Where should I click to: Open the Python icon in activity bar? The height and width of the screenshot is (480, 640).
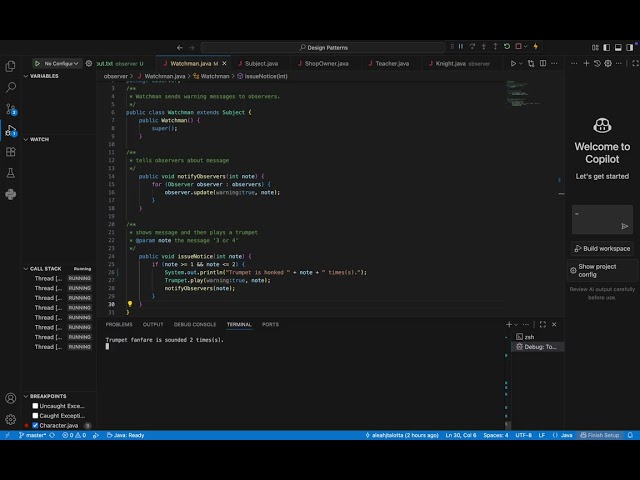tap(11, 194)
